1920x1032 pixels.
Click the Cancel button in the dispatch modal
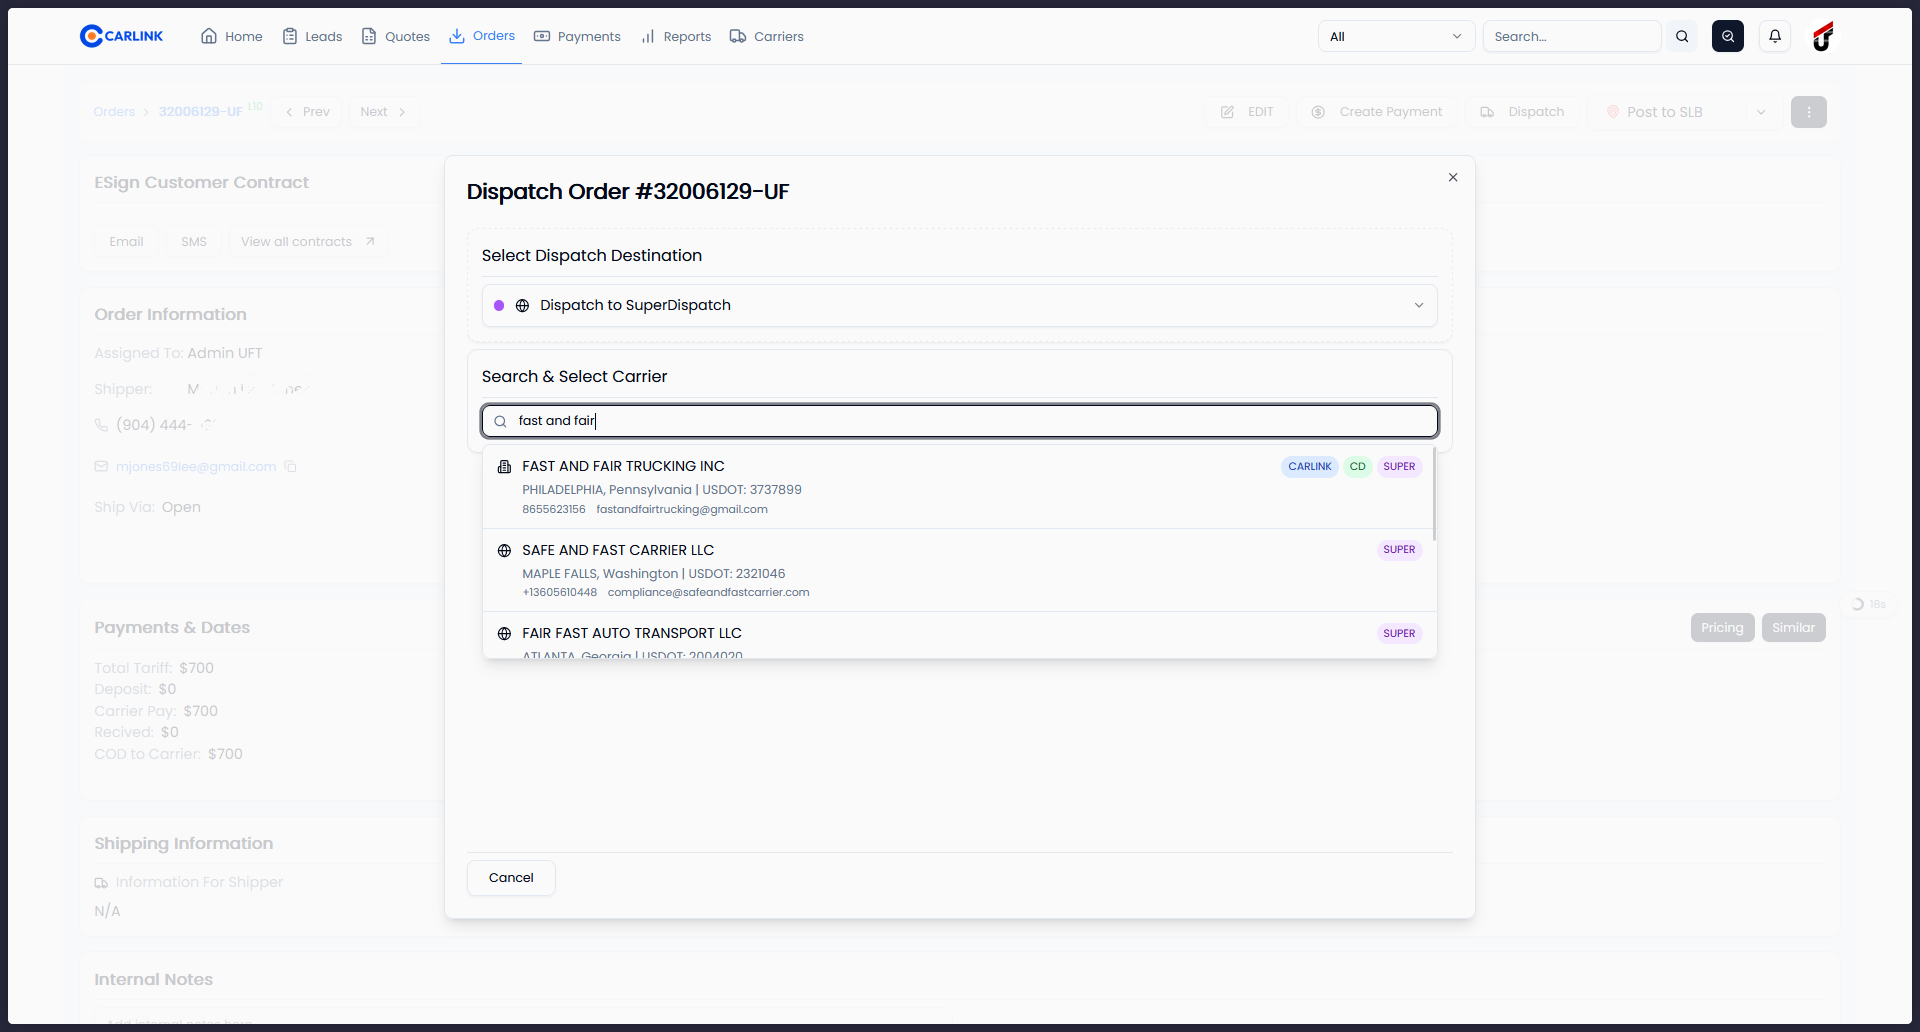[x=511, y=877]
